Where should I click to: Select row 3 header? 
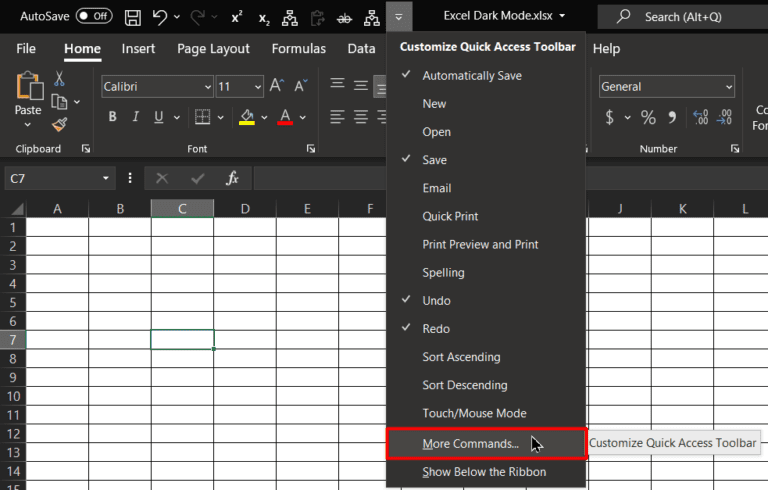click(x=13, y=265)
